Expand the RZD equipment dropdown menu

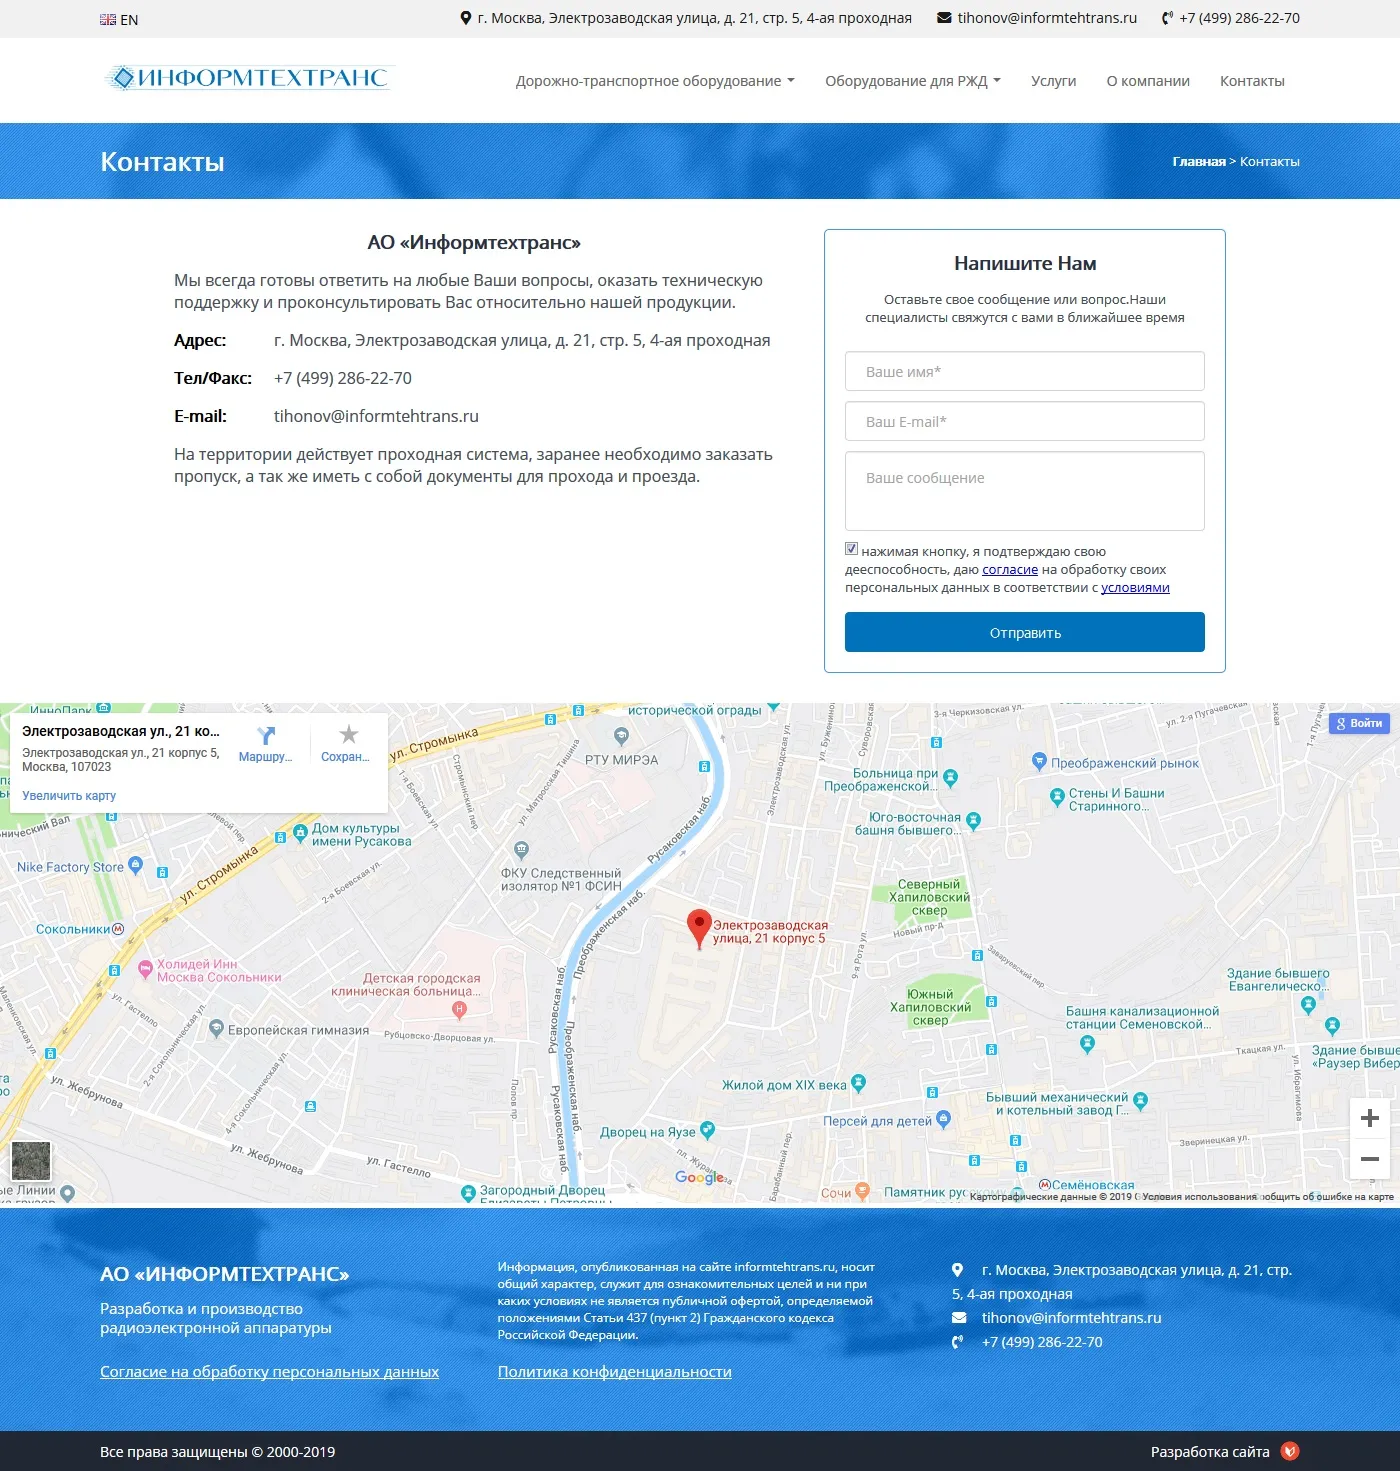[x=912, y=81]
